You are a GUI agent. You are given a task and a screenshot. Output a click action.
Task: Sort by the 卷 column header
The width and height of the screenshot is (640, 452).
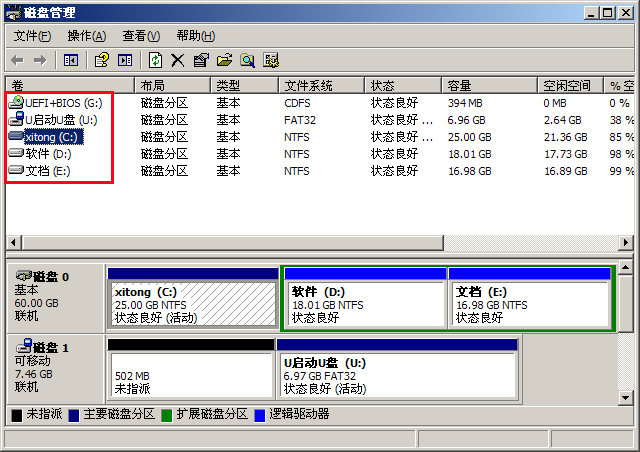[70, 85]
